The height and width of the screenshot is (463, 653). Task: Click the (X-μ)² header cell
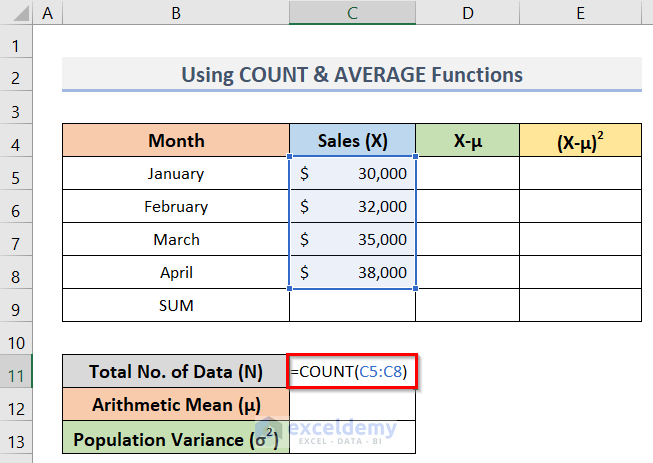coord(580,141)
